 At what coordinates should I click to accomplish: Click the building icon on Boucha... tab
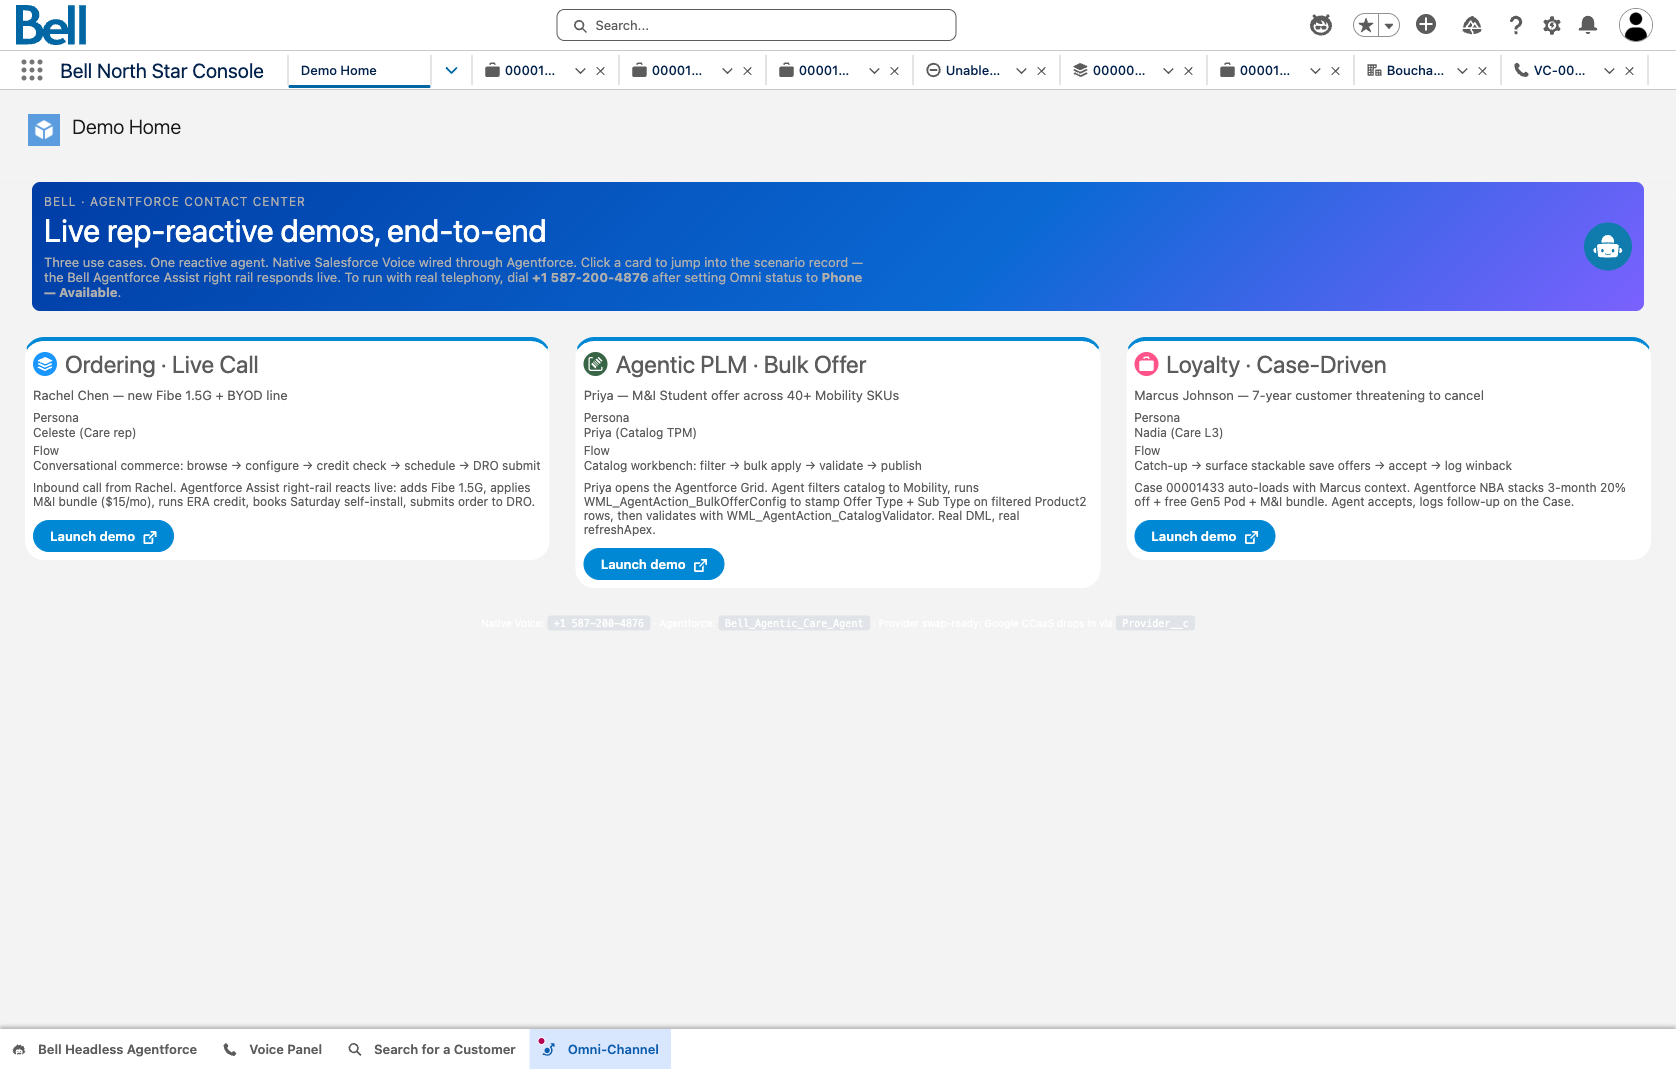click(1374, 70)
